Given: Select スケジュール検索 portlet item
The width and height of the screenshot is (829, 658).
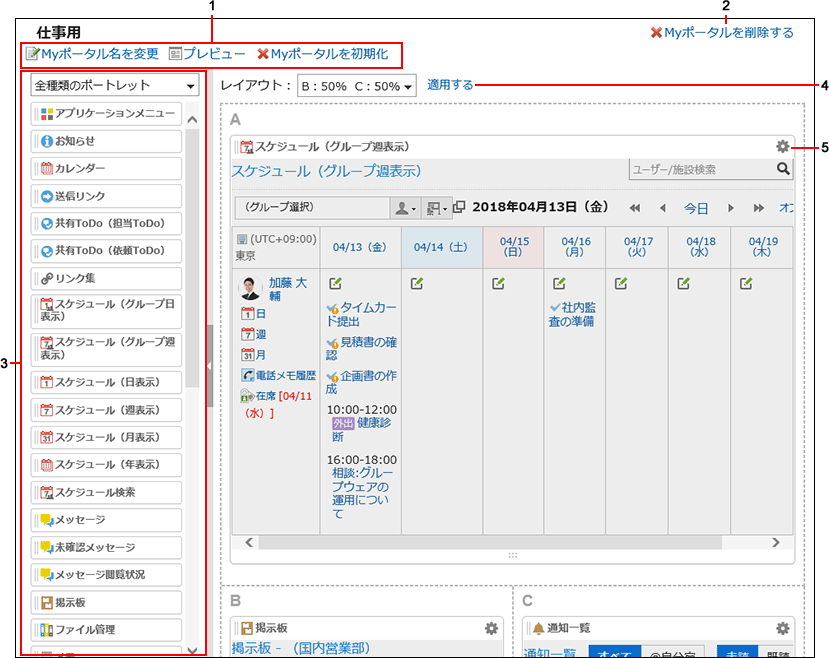Looking at the screenshot, I should pos(106,493).
